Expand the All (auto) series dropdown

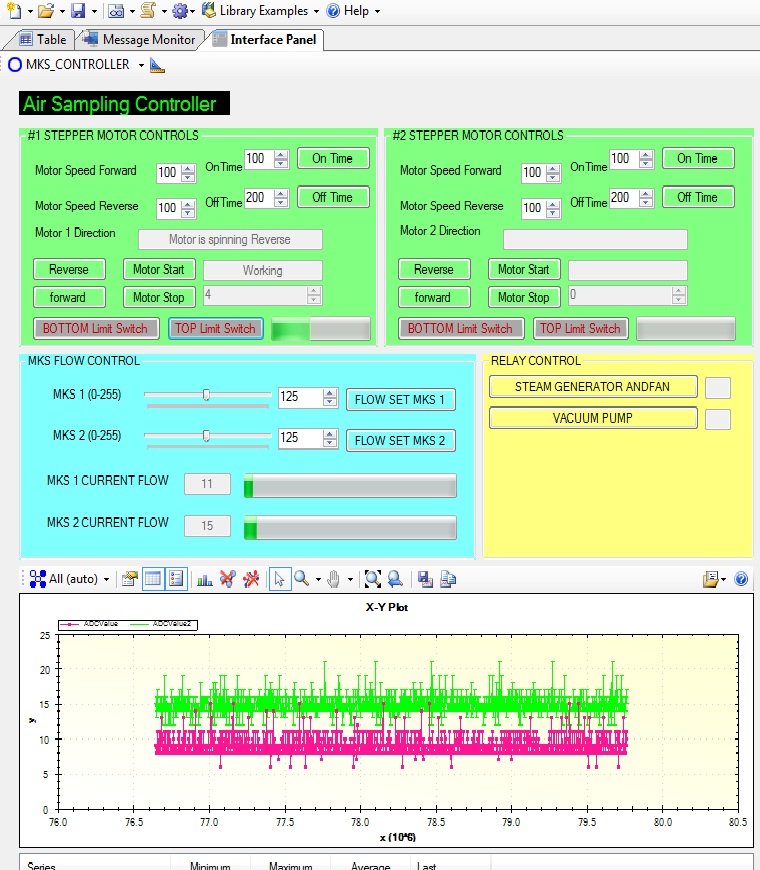(x=106, y=579)
